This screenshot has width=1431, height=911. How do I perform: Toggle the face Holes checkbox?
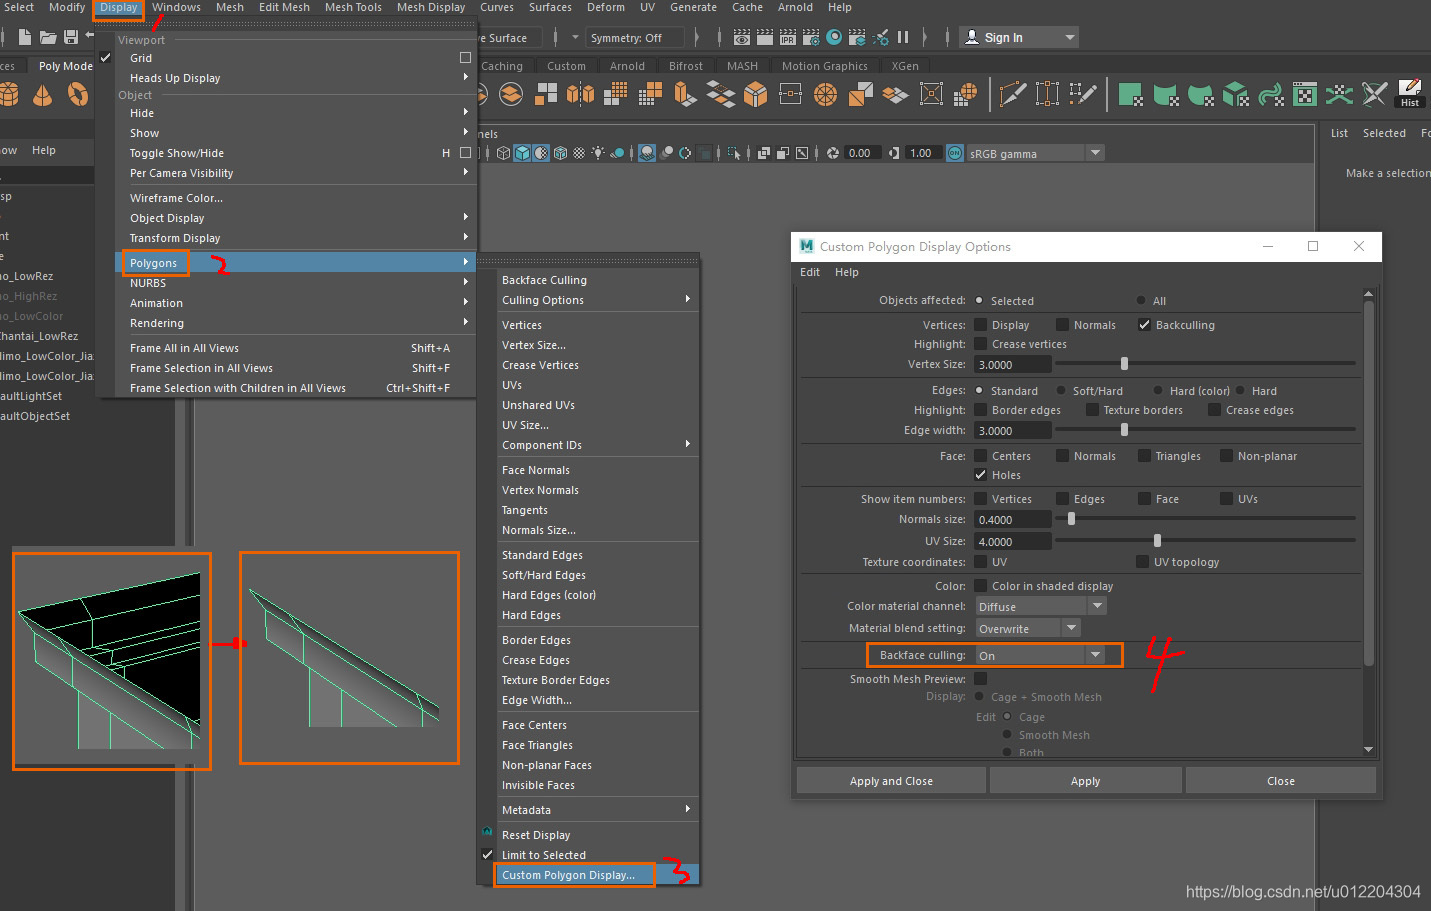click(980, 475)
